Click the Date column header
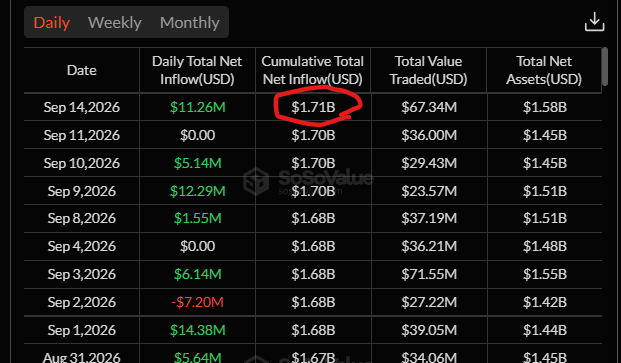621x363 pixels. pos(82,70)
